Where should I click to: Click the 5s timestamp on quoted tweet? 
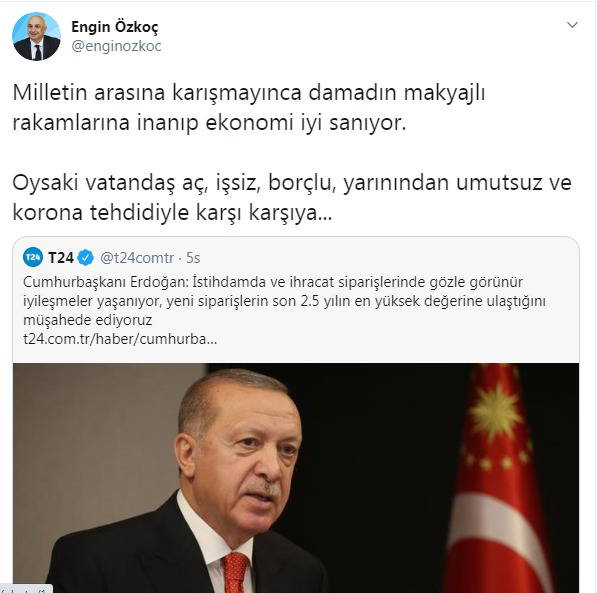[193, 258]
